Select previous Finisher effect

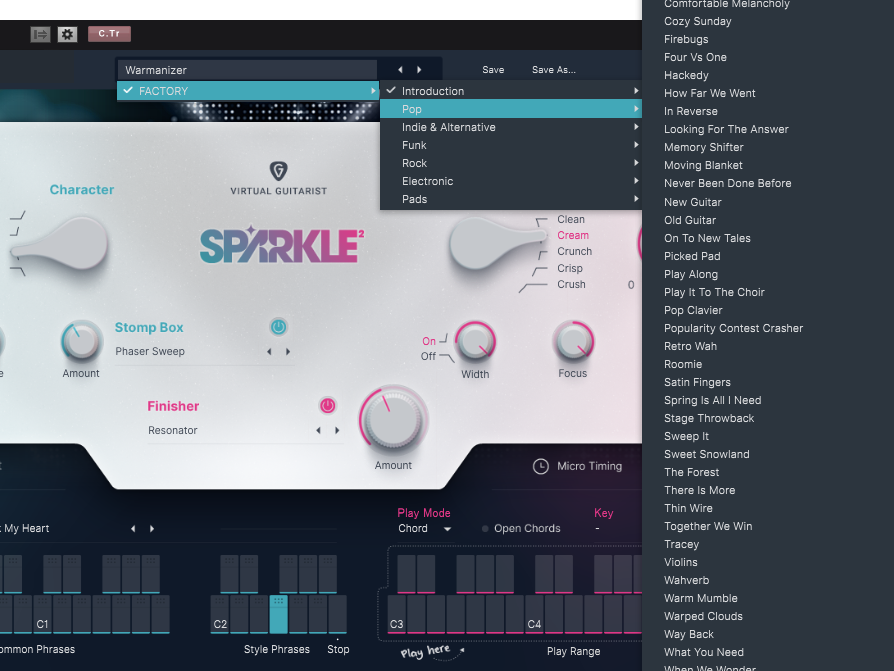pos(318,430)
